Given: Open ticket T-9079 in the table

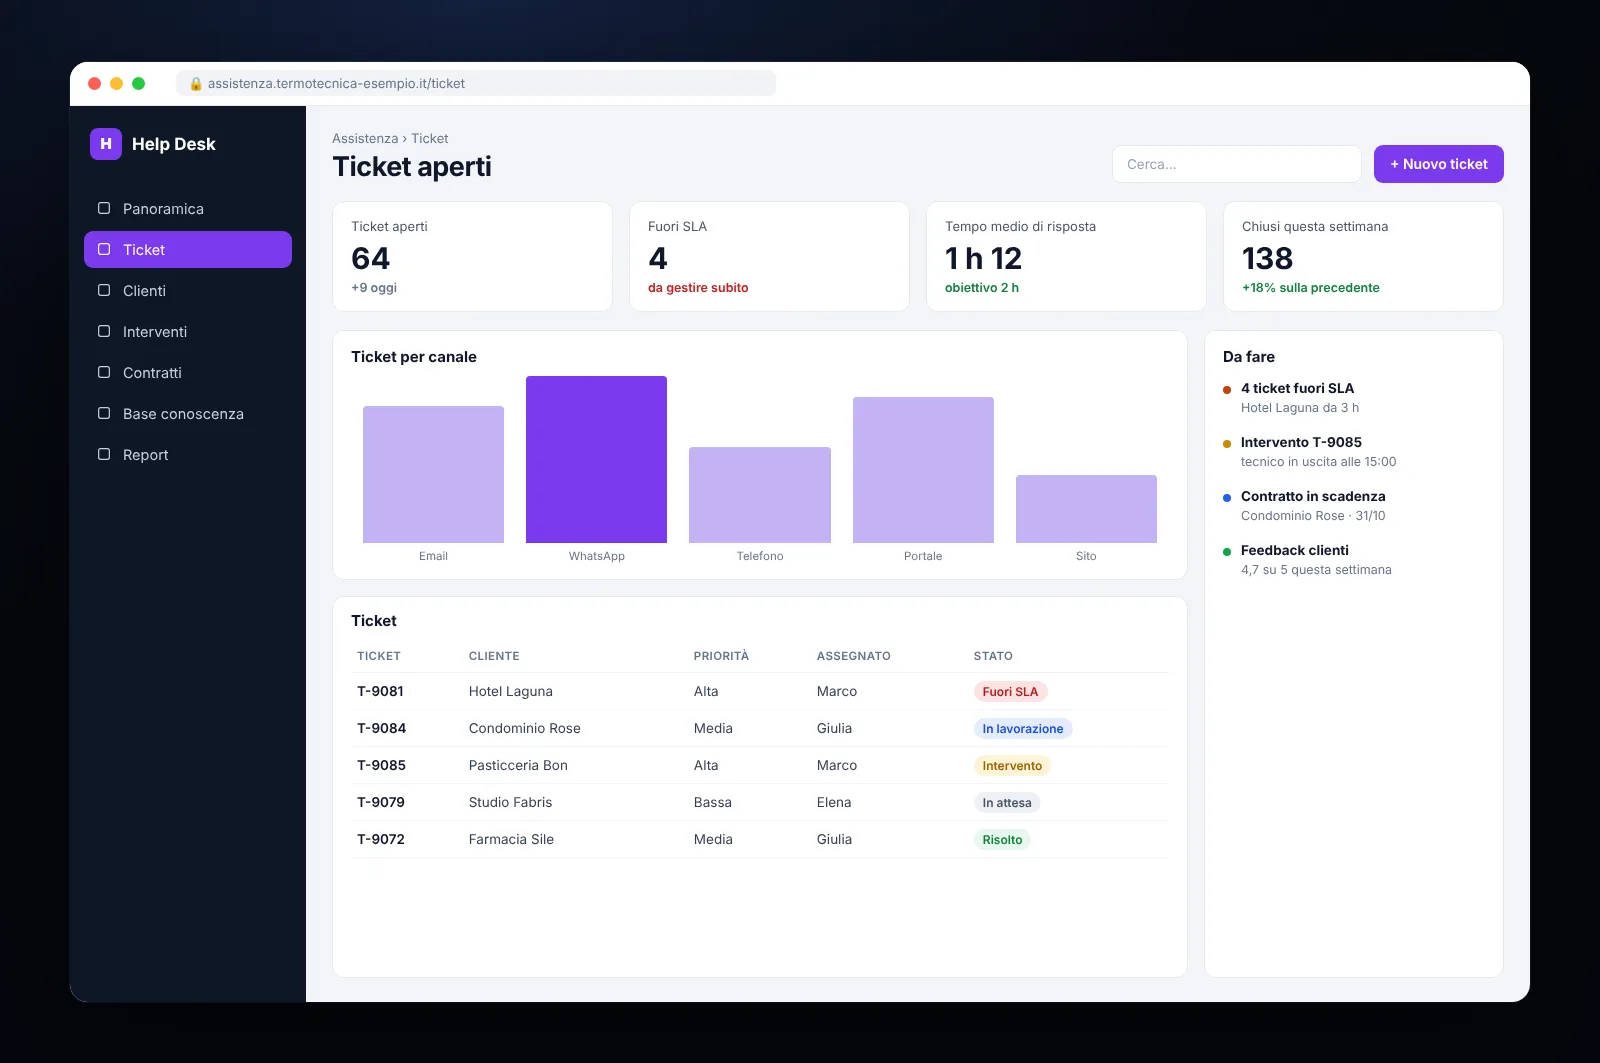Looking at the screenshot, I should [760, 803].
